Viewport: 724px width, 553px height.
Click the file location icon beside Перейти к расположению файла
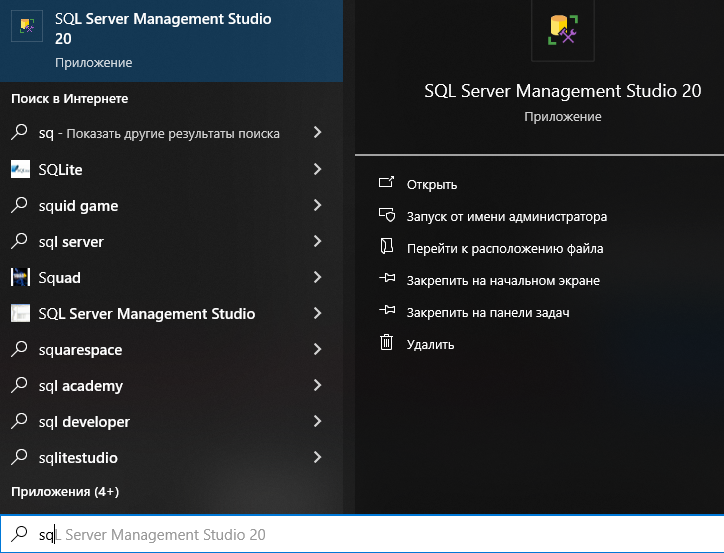tap(386, 248)
